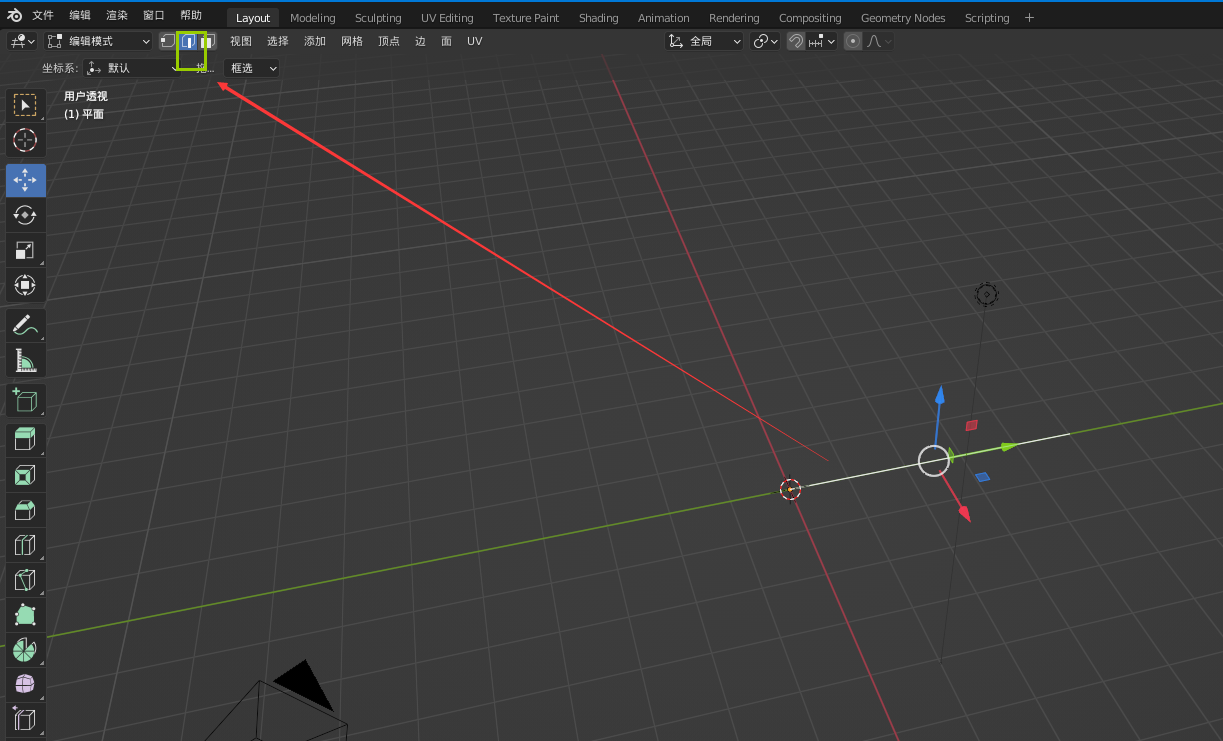
Task: Open the 网格 menu
Action: (x=352, y=41)
